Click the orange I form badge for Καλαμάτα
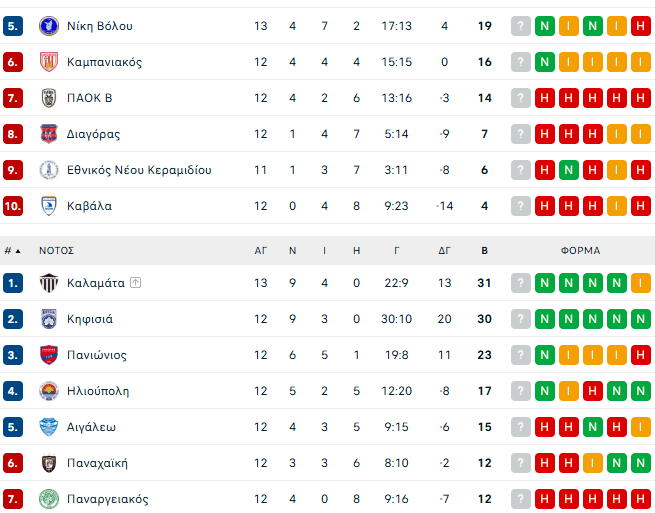 tap(640, 283)
